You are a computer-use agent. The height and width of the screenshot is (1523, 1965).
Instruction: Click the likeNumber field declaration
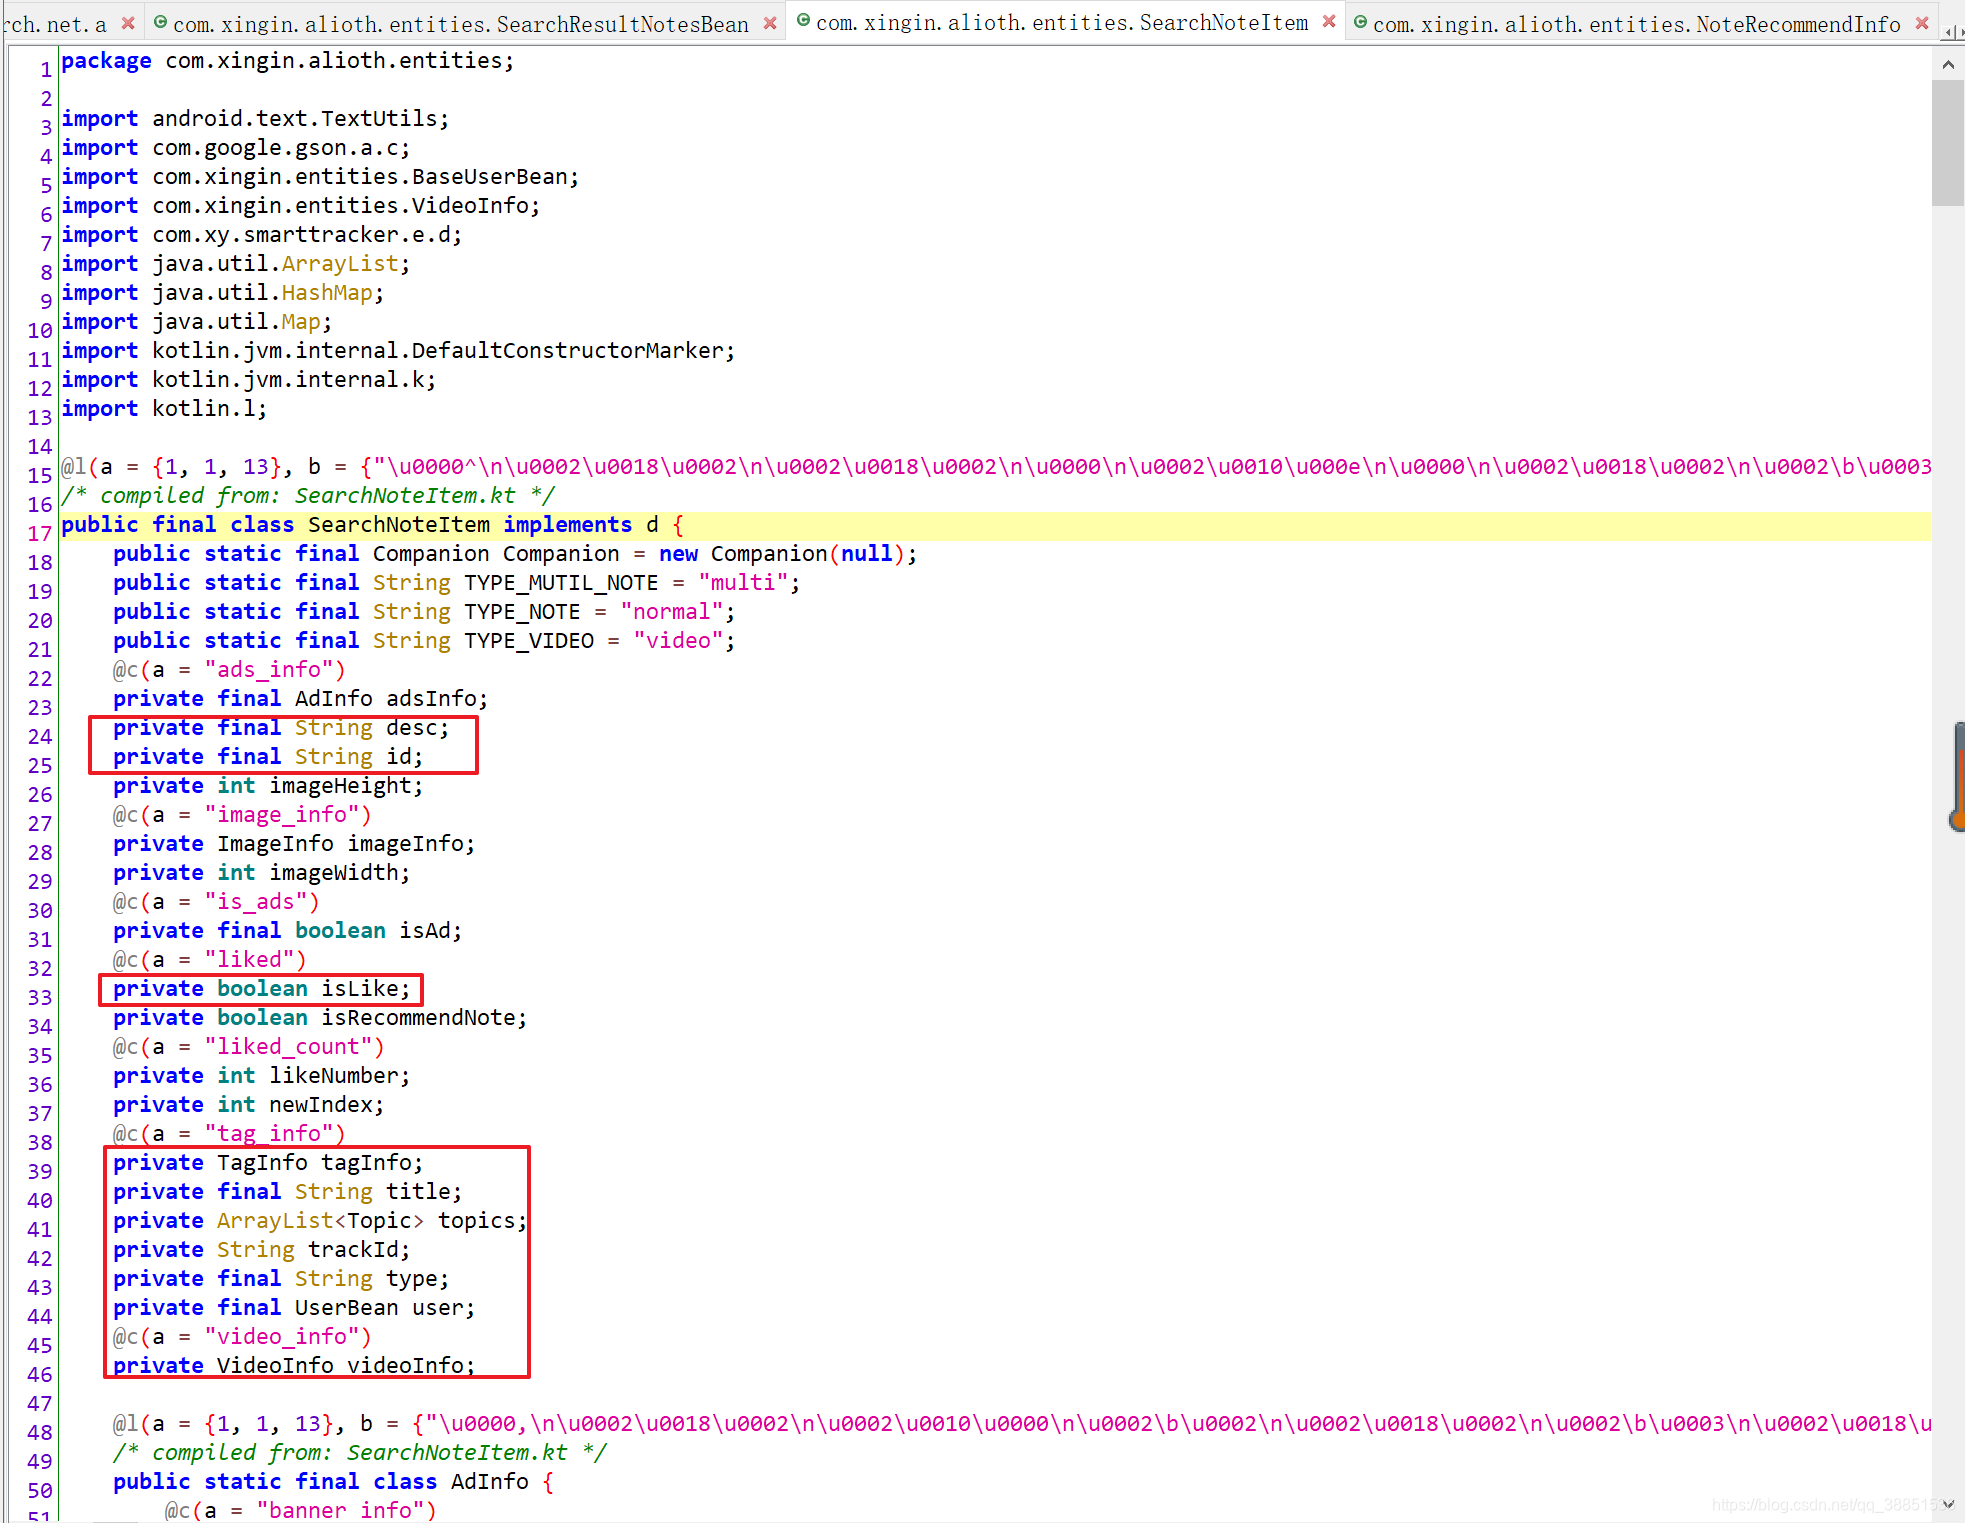(262, 1076)
